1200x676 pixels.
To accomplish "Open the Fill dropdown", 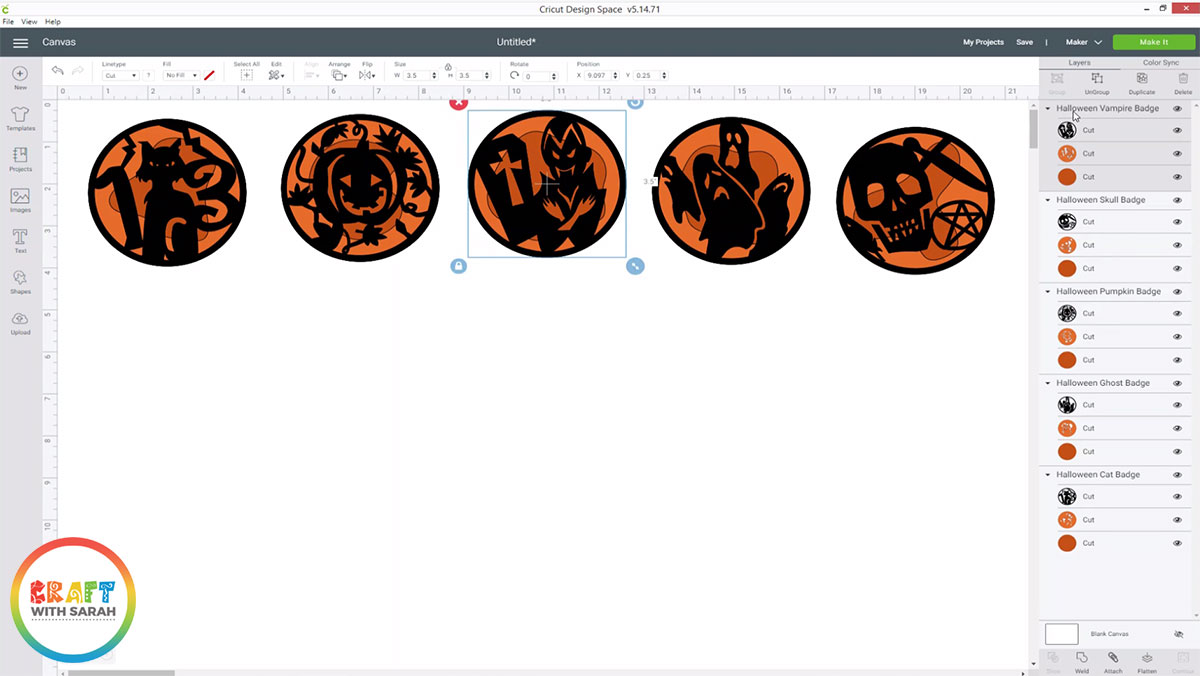I will (x=182, y=75).
